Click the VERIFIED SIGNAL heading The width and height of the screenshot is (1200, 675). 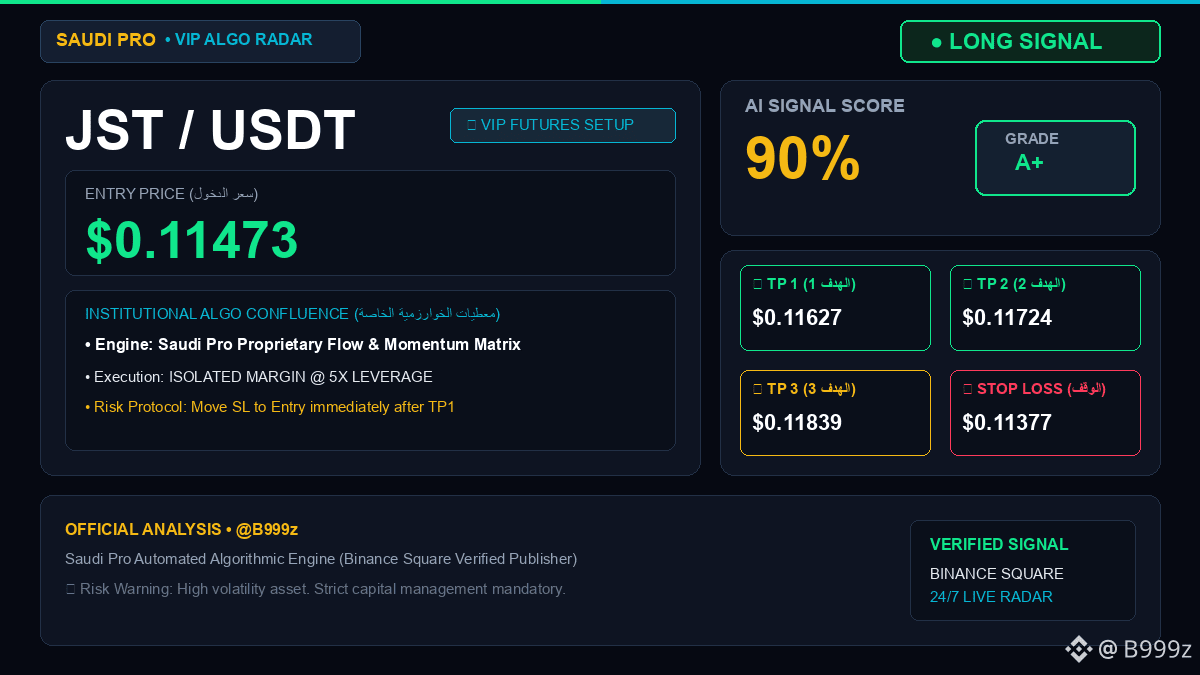(x=999, y=545)
